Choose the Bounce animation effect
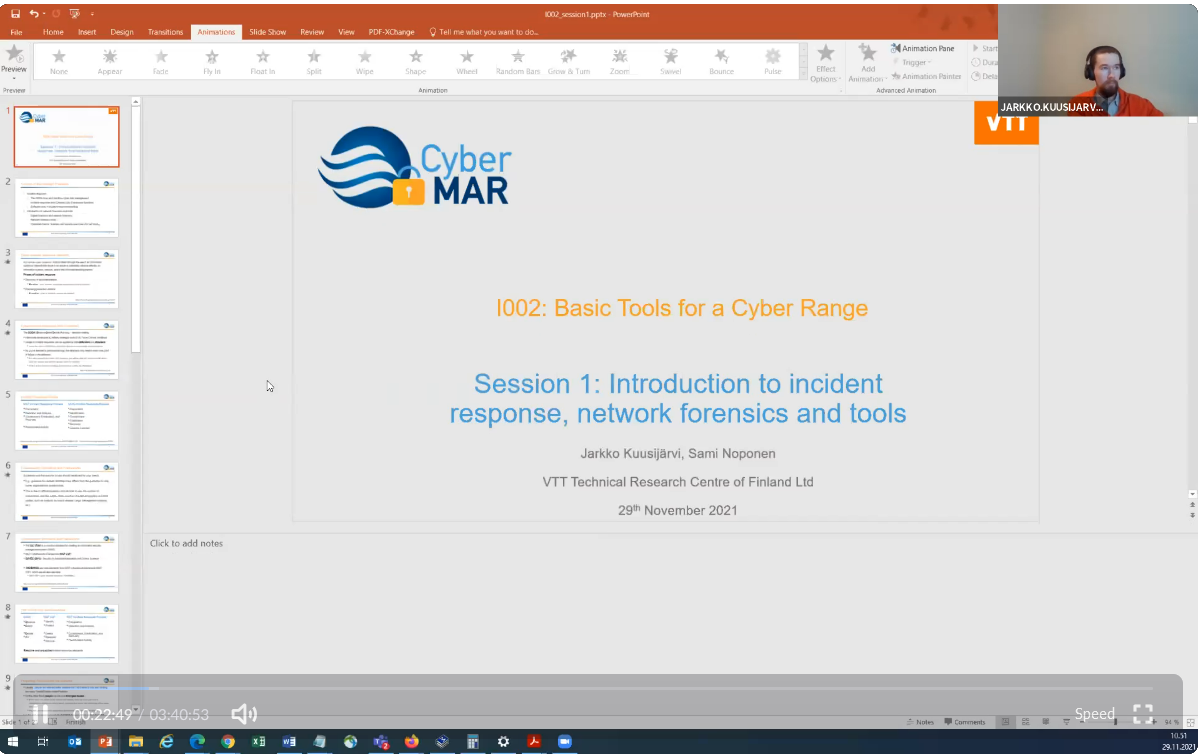 [x=721, y=61]
